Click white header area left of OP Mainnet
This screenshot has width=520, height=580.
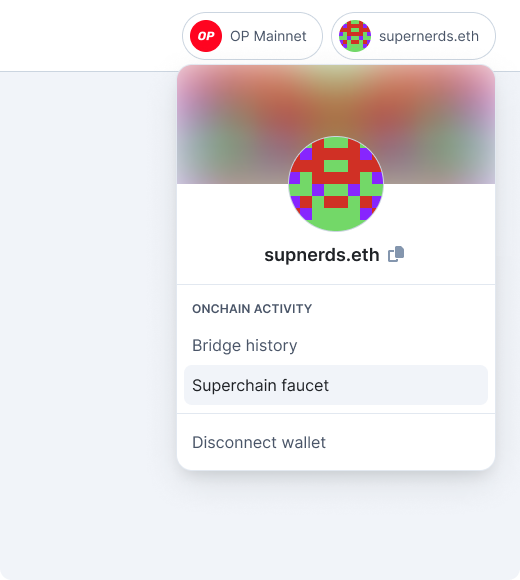(x=89, y=36)
